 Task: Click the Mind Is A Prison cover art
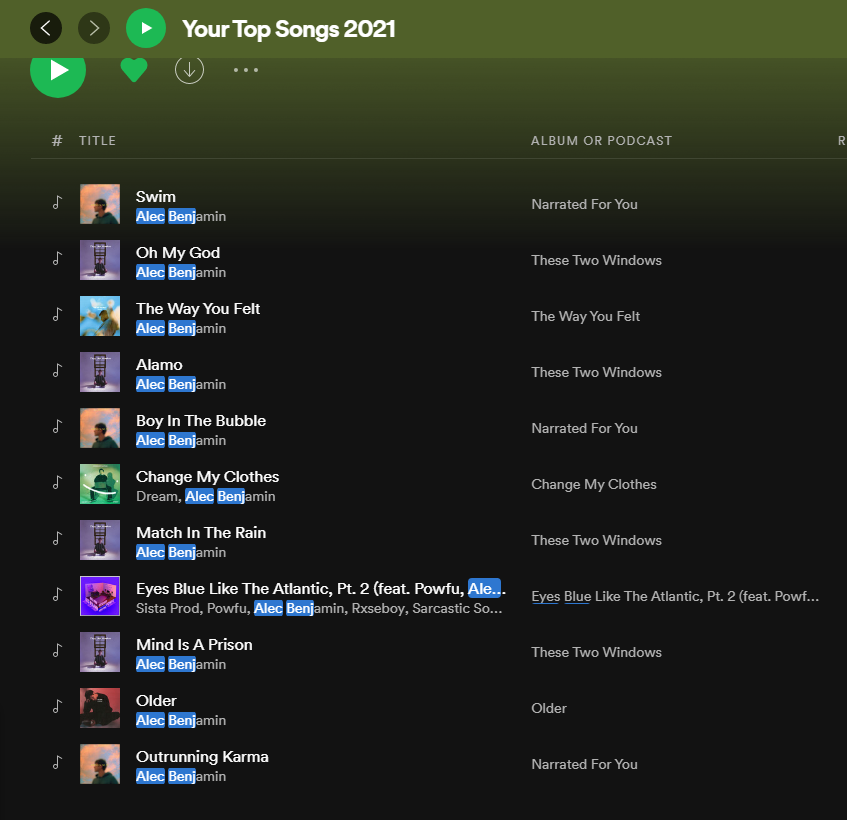pyautogui.click(x=100, y=652)
